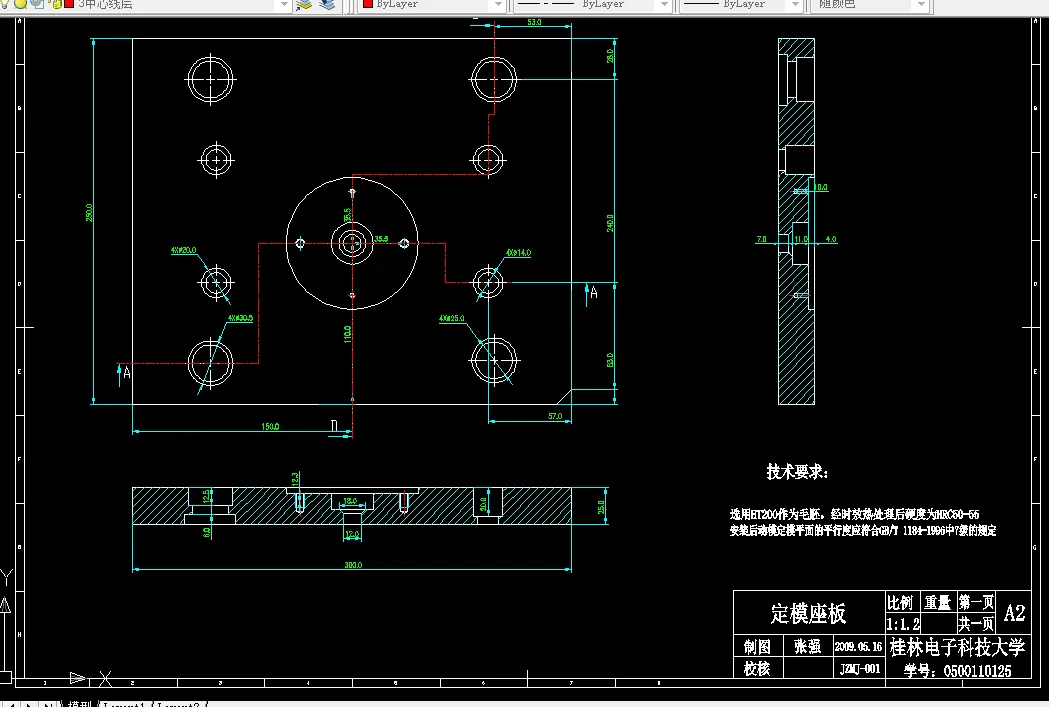
Task: Click the UCS X-axis marker in the bottom-left corner
Action: pos(105,679)
